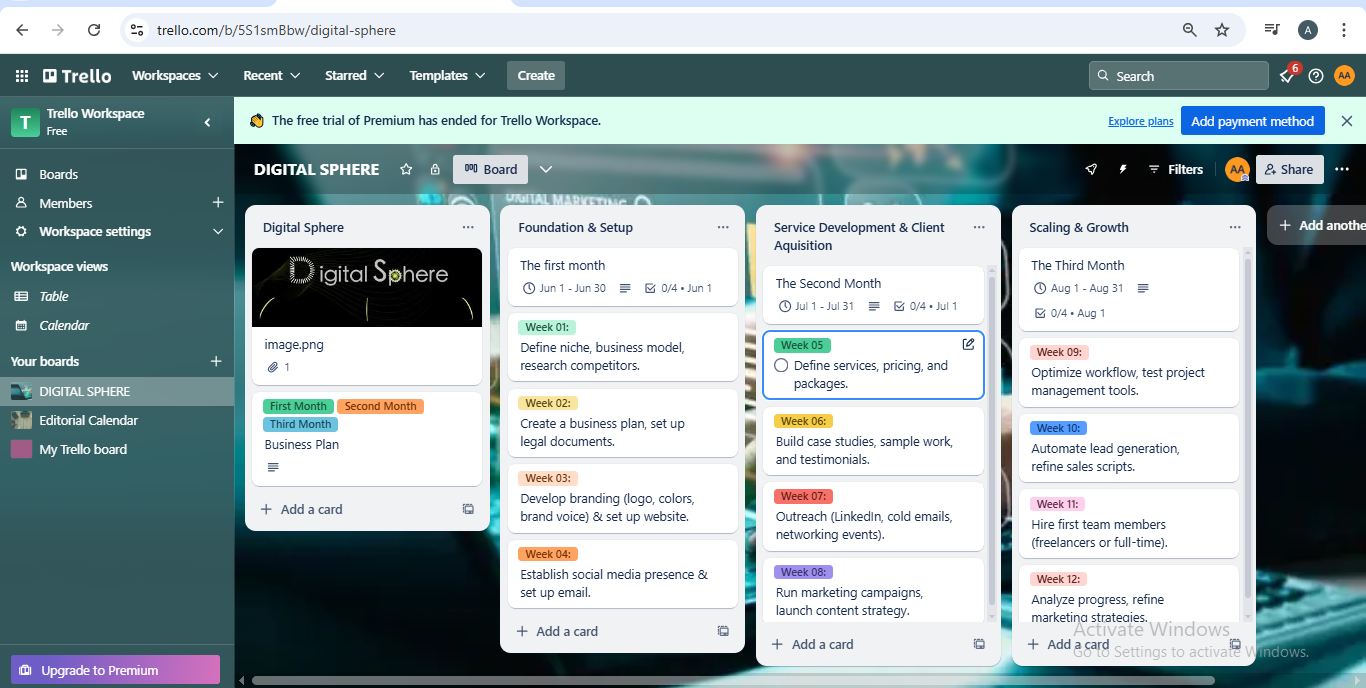Open list actions for Foundation & Setup

(723, 228)
